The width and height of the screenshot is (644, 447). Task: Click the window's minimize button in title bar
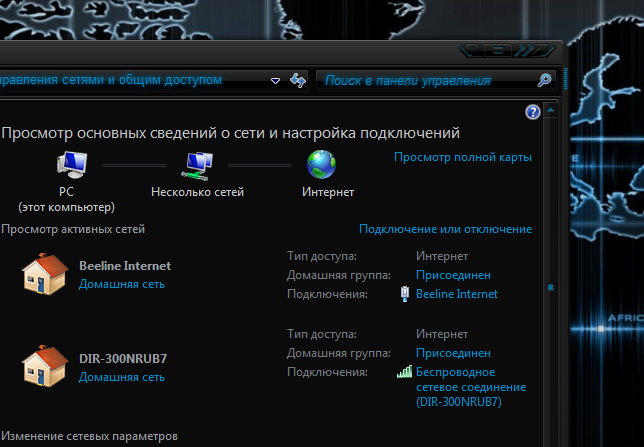pyautogui.click(x=472, y=51)
